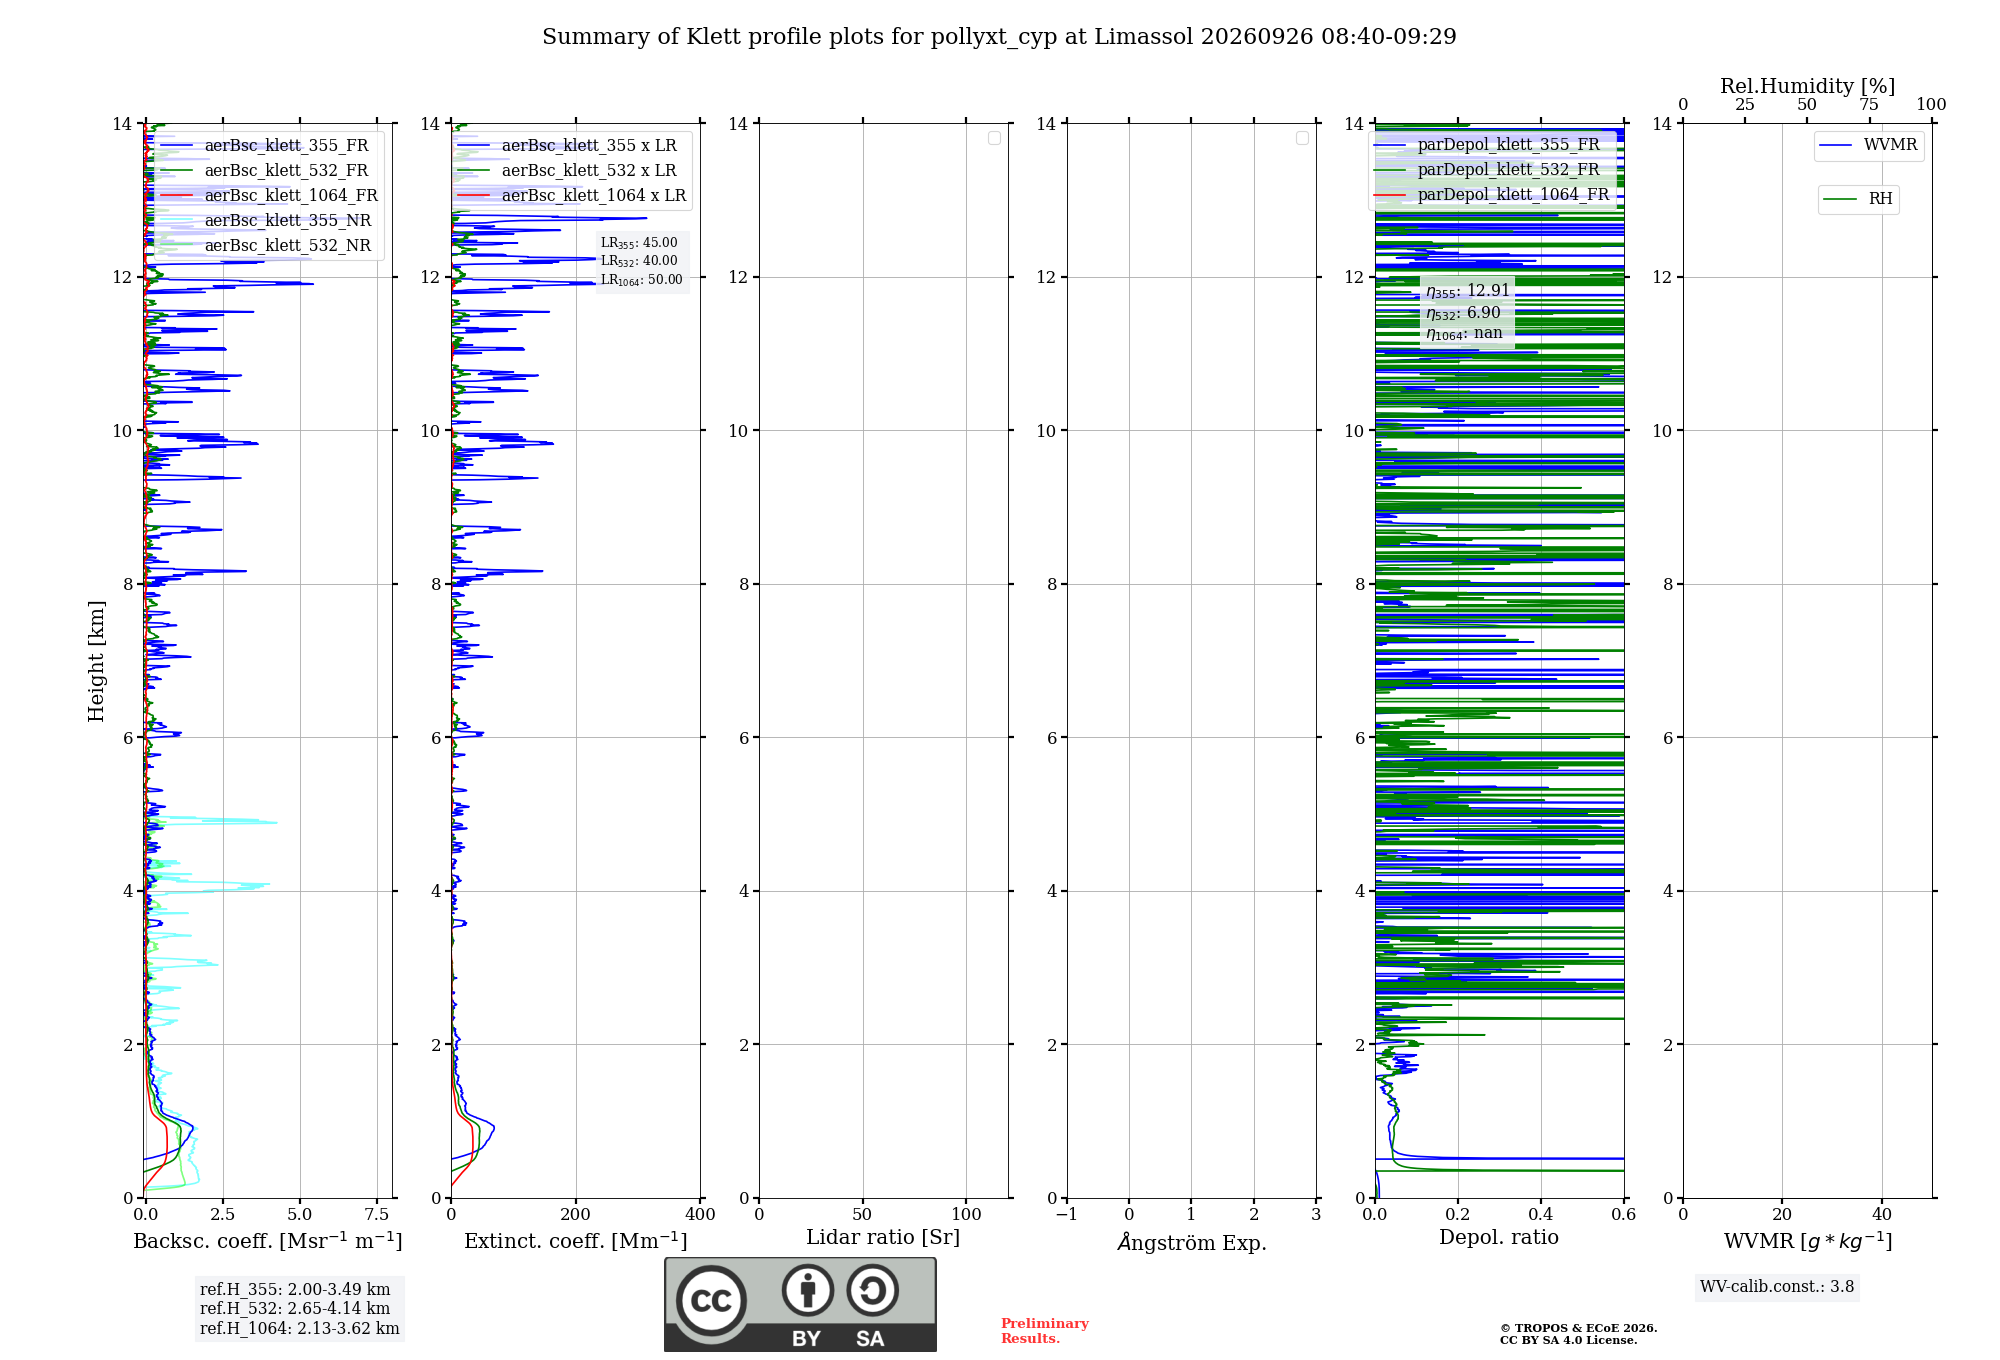Click the Depol. ratio axis label
The width and height of the screenshot is (2000, 1360).
[1499, 1238]
